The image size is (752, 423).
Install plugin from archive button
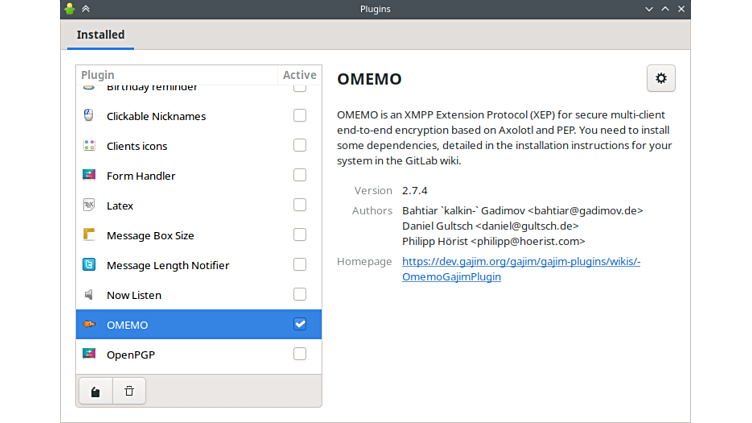click(x=95, y=391)
